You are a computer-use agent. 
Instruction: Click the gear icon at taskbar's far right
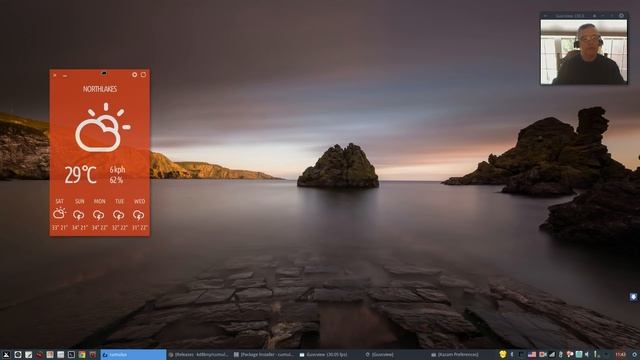click(635, 355)
